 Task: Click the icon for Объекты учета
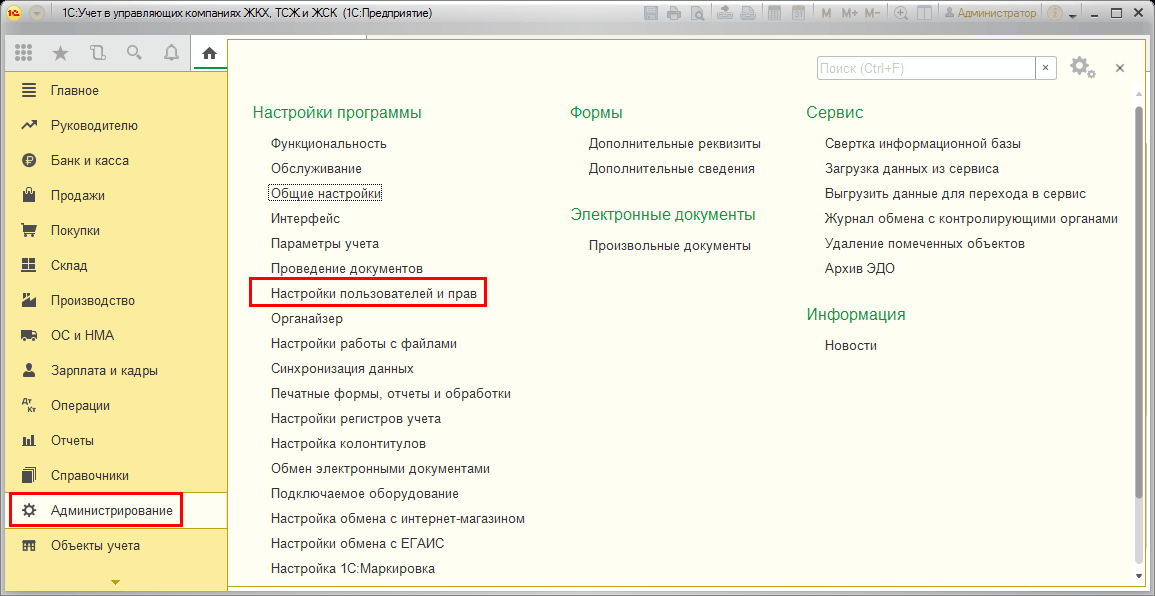pos(29,546)
